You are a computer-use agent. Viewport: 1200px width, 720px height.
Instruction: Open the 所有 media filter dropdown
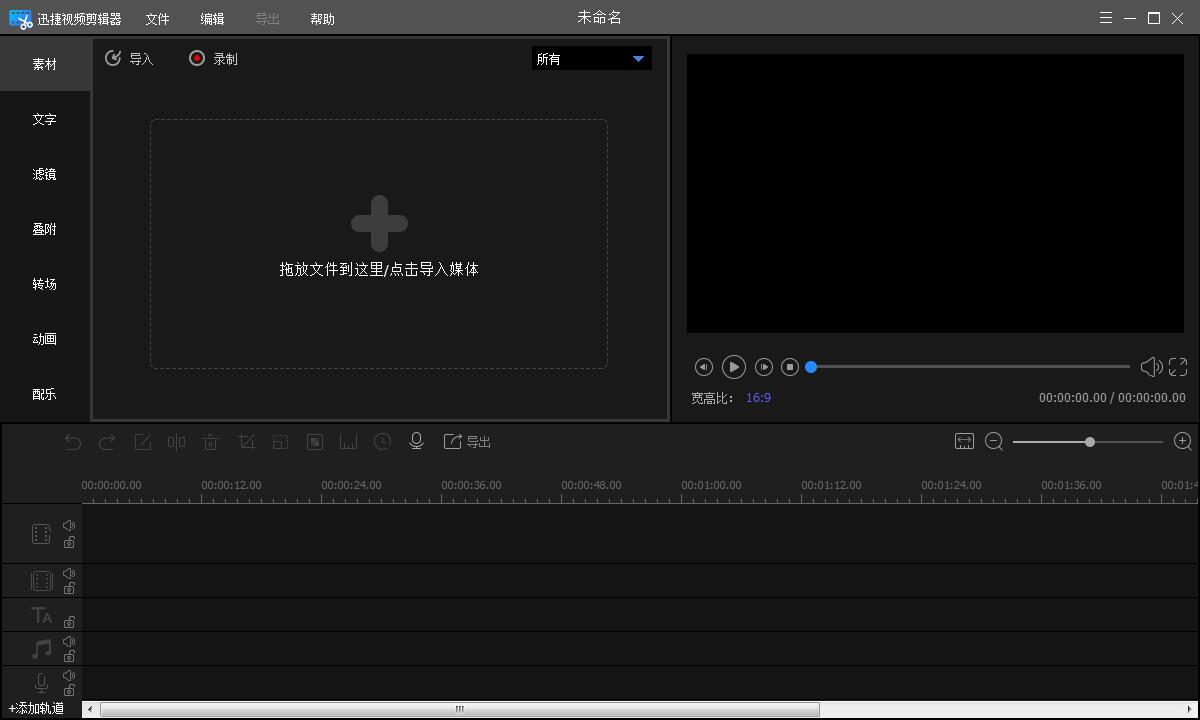(591, 58)
